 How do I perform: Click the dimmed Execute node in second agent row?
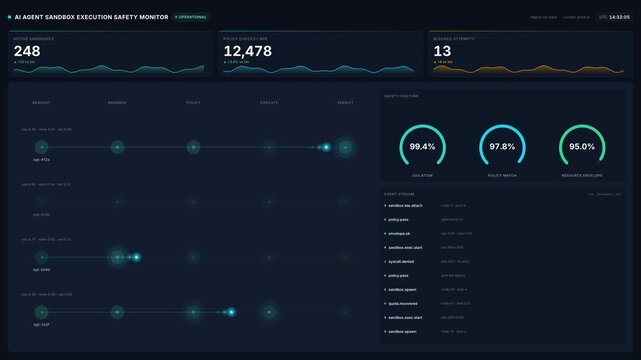coord(269,202)
